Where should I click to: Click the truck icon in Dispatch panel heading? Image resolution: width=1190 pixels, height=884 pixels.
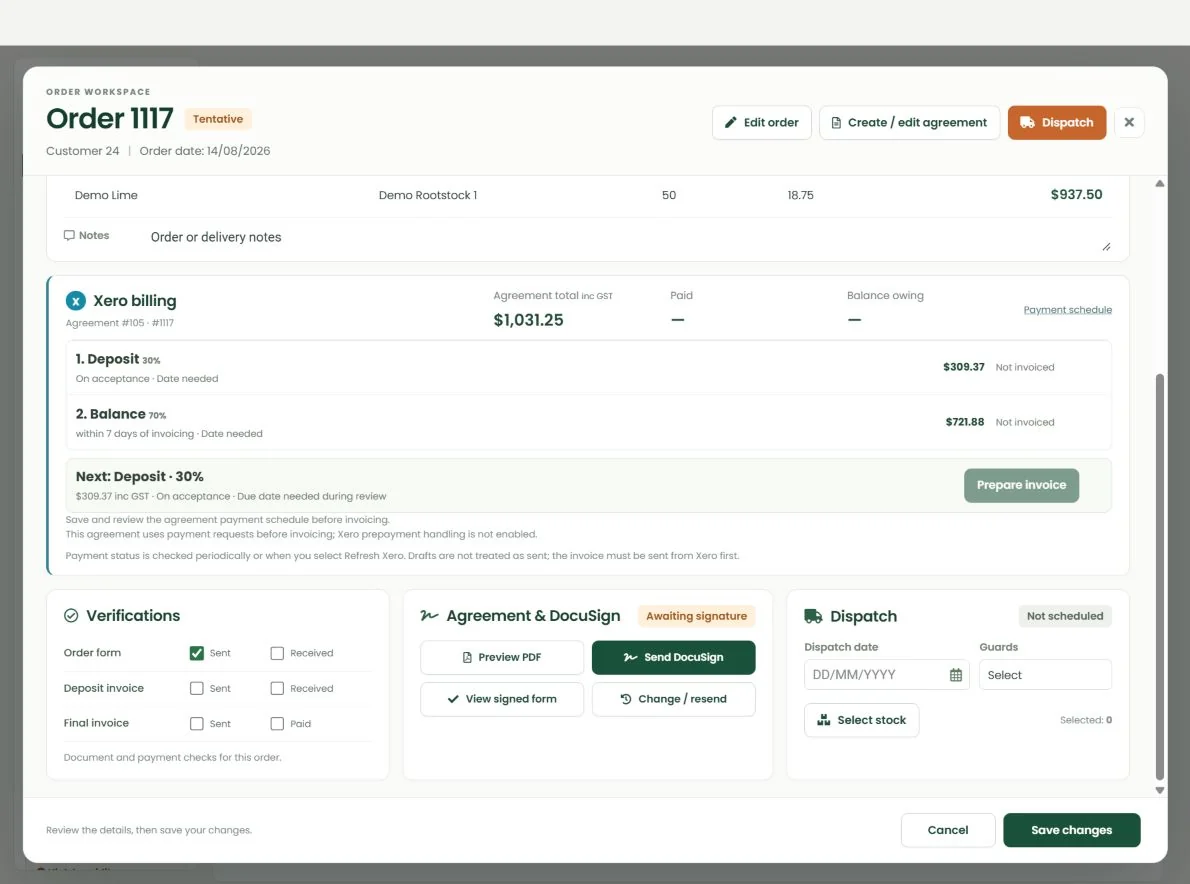pyautogui.click(x=813, y=616)
